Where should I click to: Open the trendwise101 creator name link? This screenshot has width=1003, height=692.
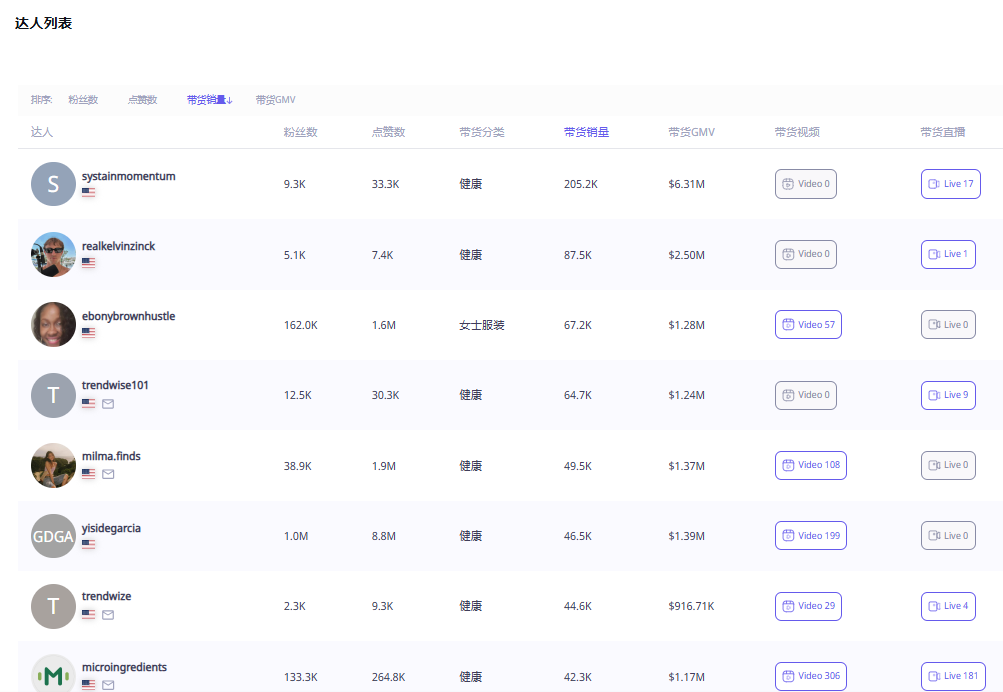click(x=115, y=386)
